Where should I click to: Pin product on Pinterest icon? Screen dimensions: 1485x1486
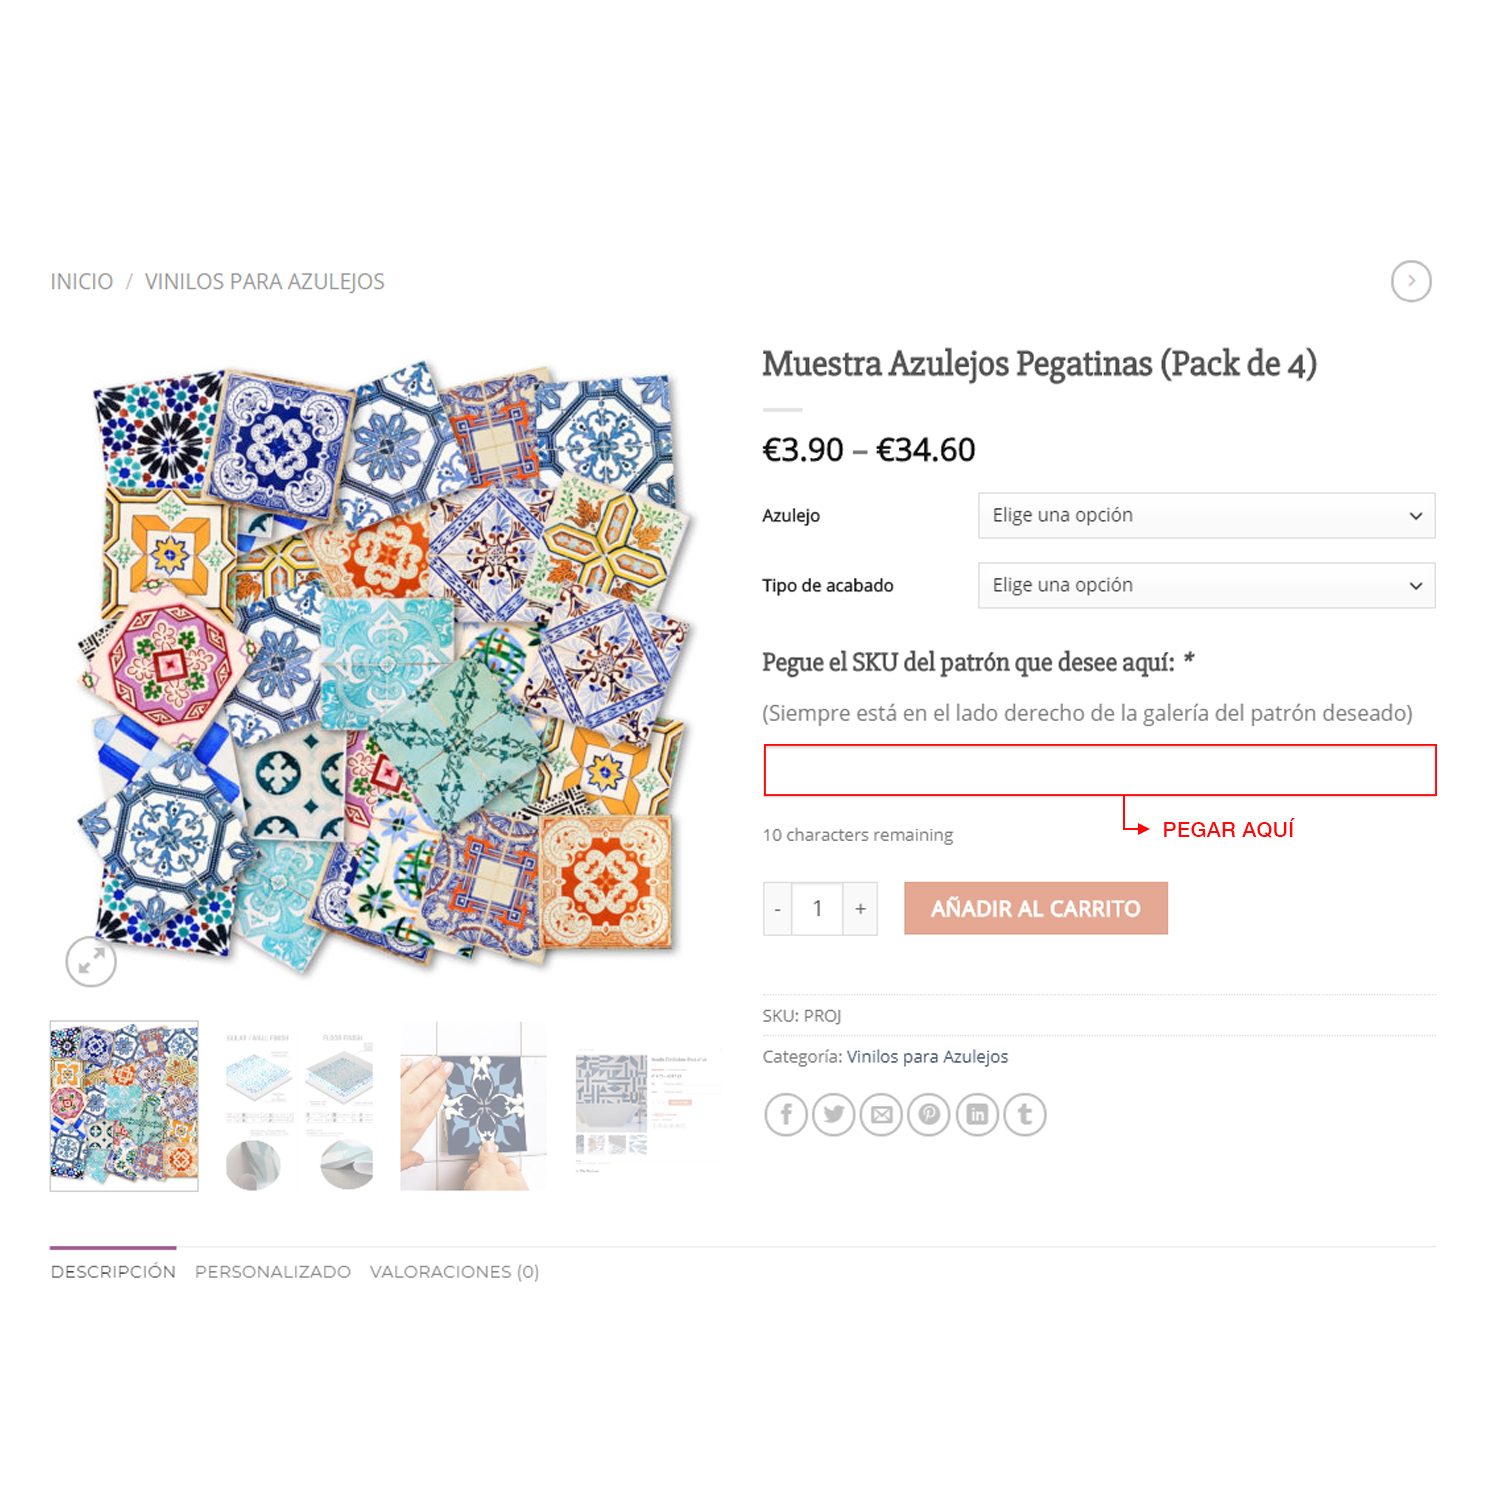(x=929, y=1114)
